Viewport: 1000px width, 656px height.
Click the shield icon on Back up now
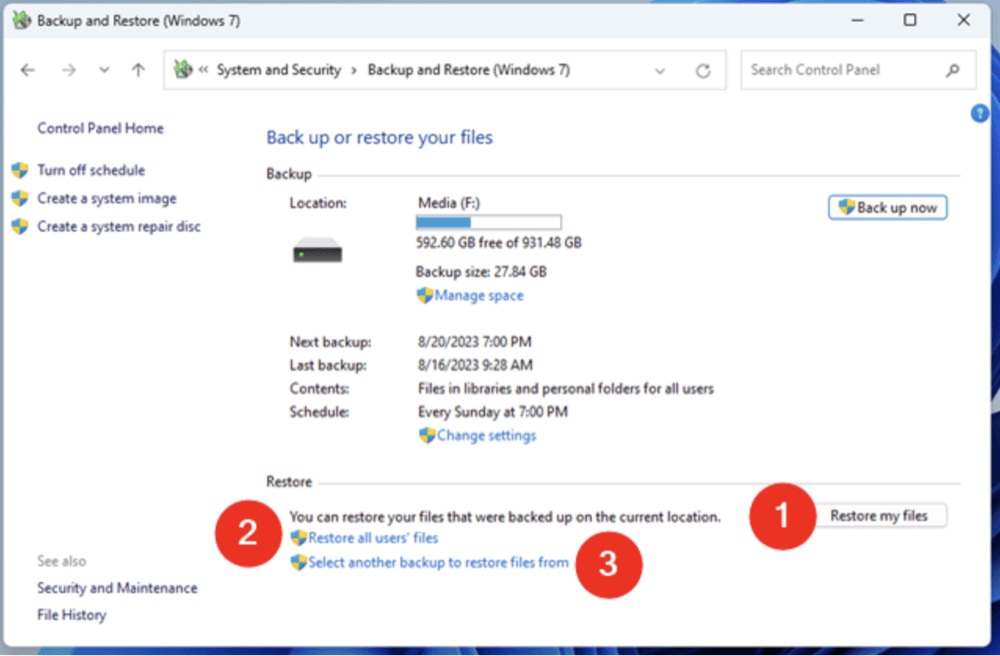(x=846, y=207)
